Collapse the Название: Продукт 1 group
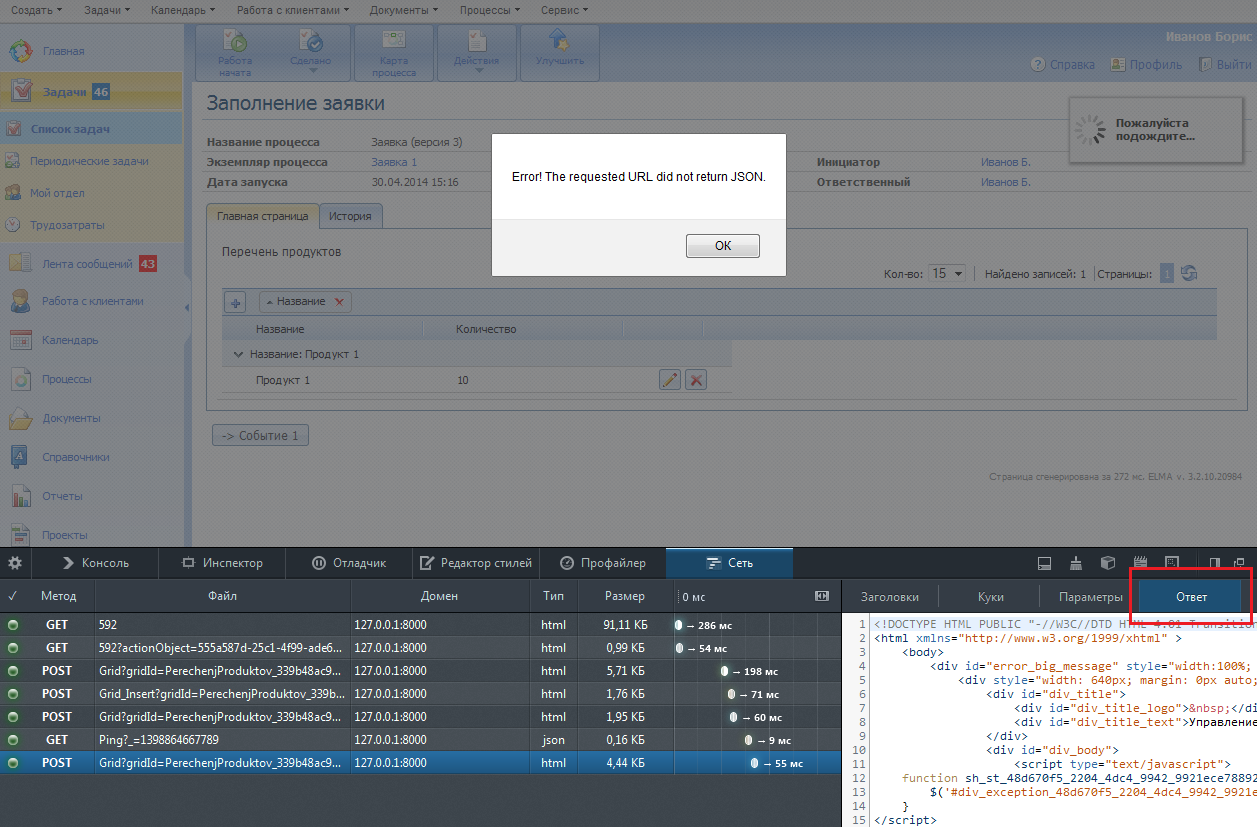 click(x=238, y=354)
